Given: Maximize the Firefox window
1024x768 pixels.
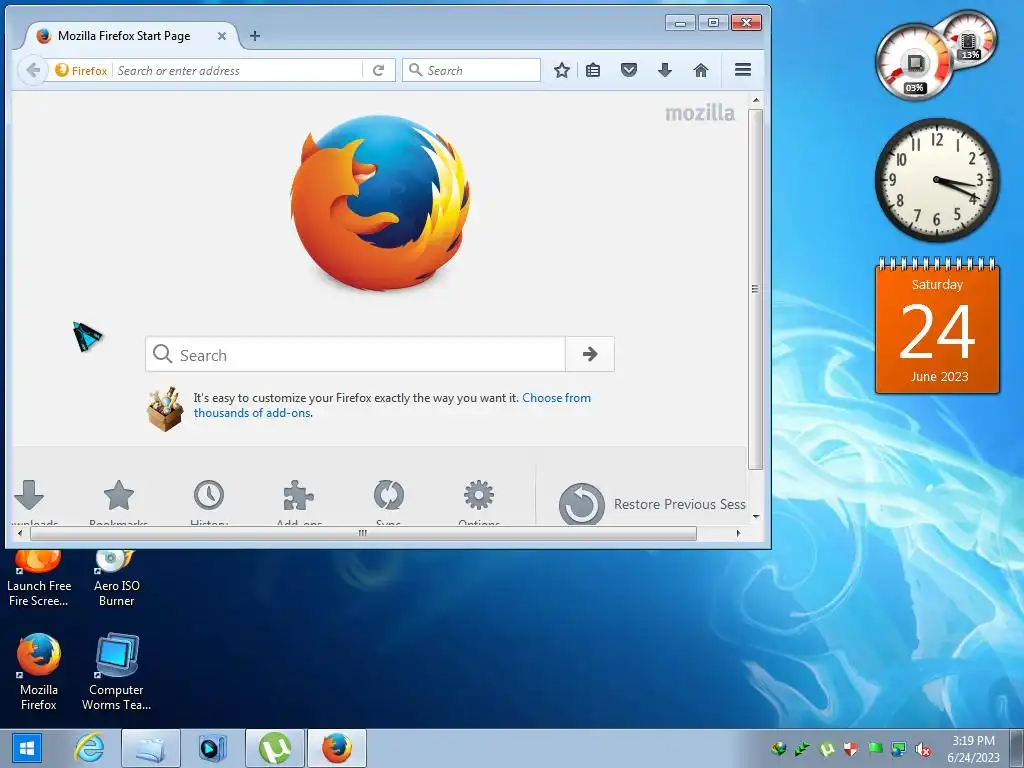Looking at the screenshot, I should [x=713, y=23].
